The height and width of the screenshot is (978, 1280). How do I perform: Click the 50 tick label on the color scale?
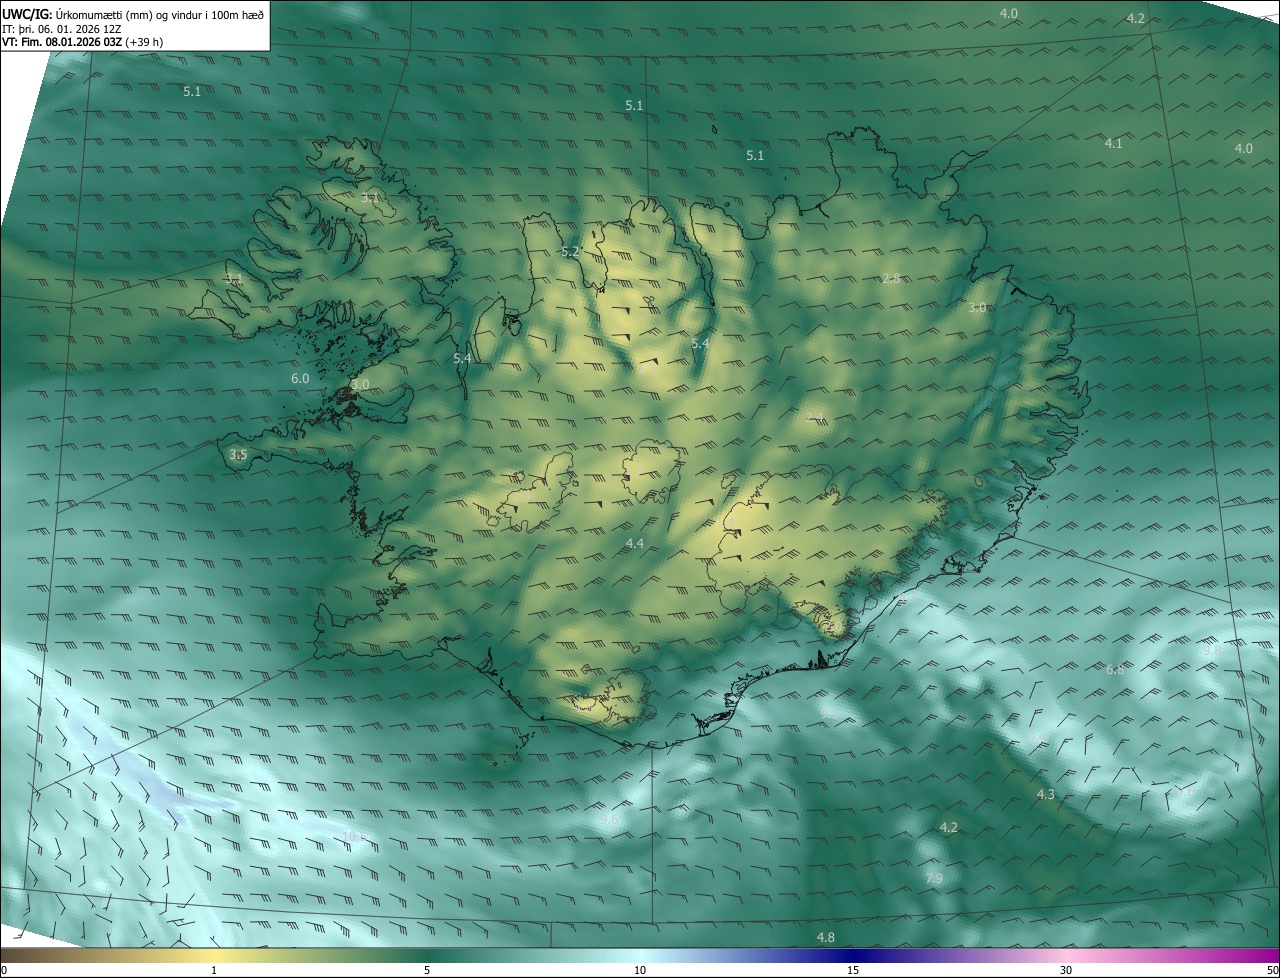point(1272,970)
